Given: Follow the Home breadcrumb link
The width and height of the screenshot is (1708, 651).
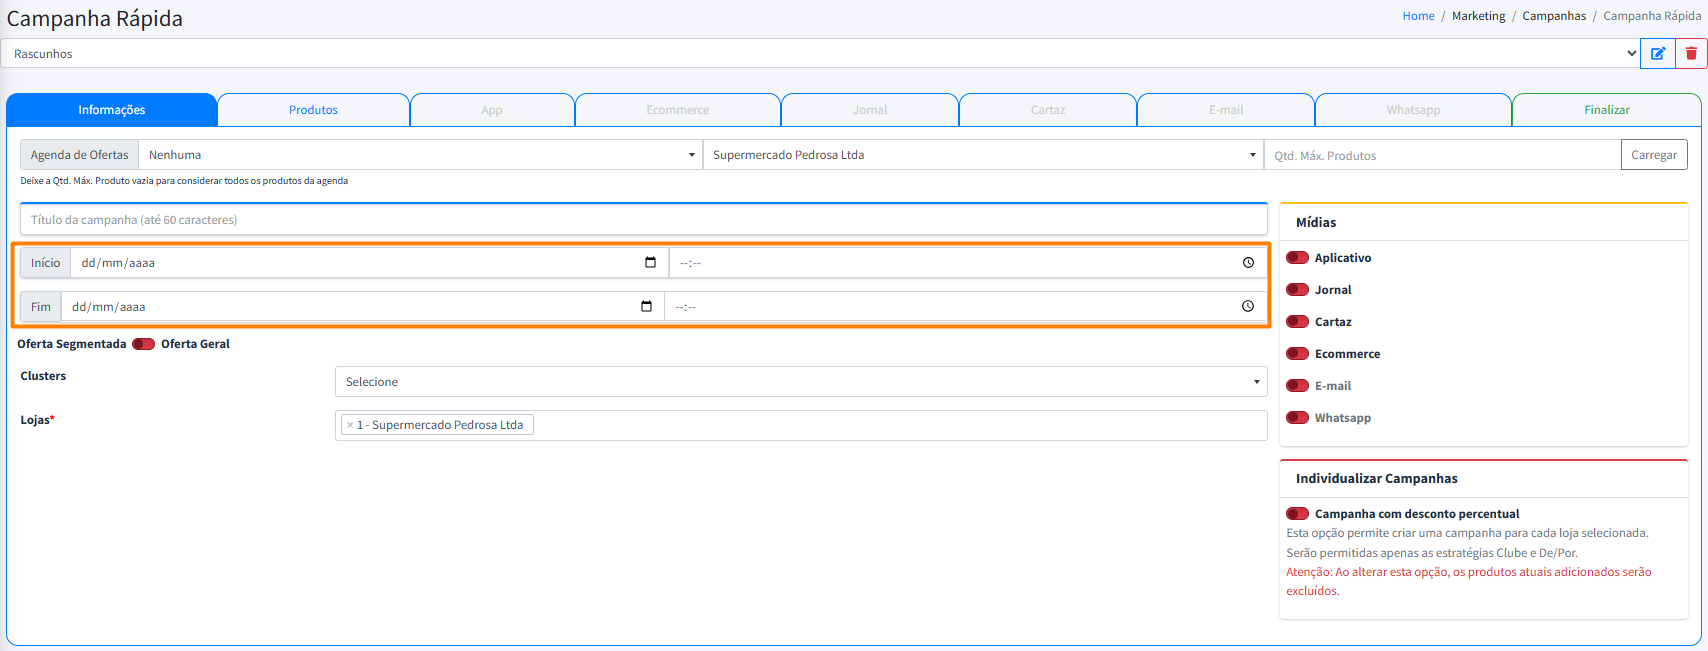Looking at the screenshot, I should (x=1418, y=16).
